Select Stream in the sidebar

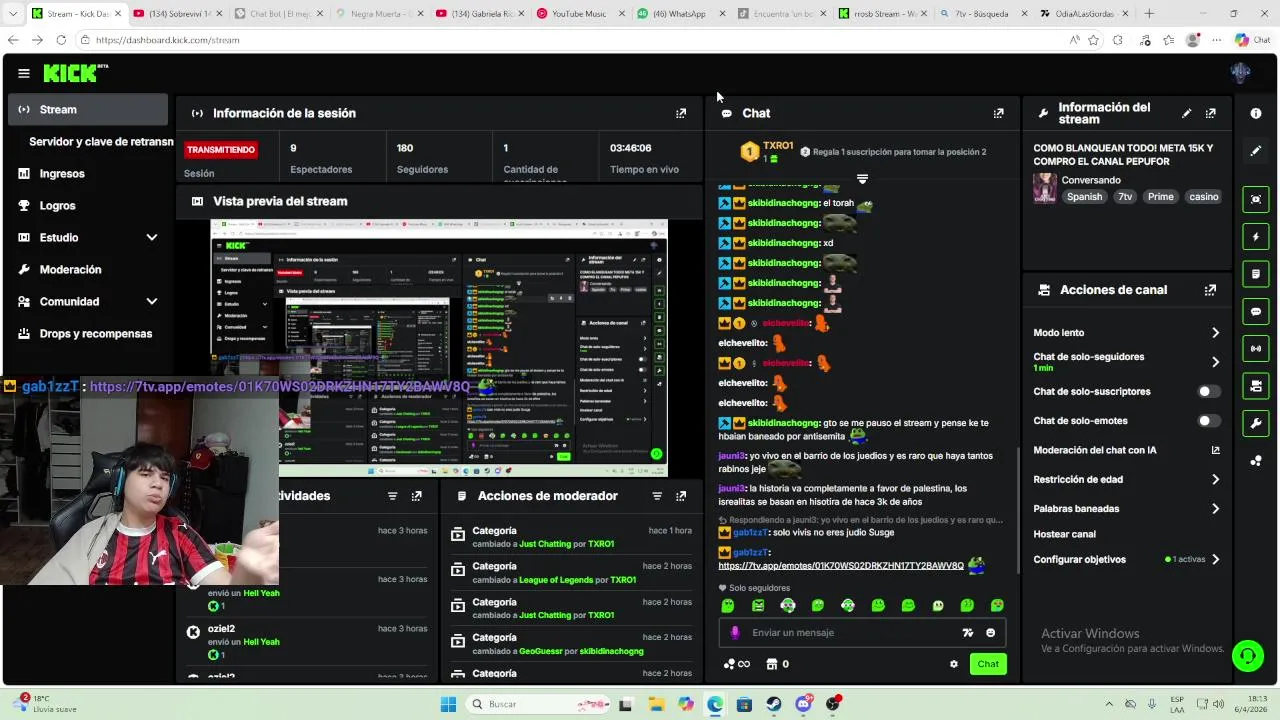tap(88, 110)
